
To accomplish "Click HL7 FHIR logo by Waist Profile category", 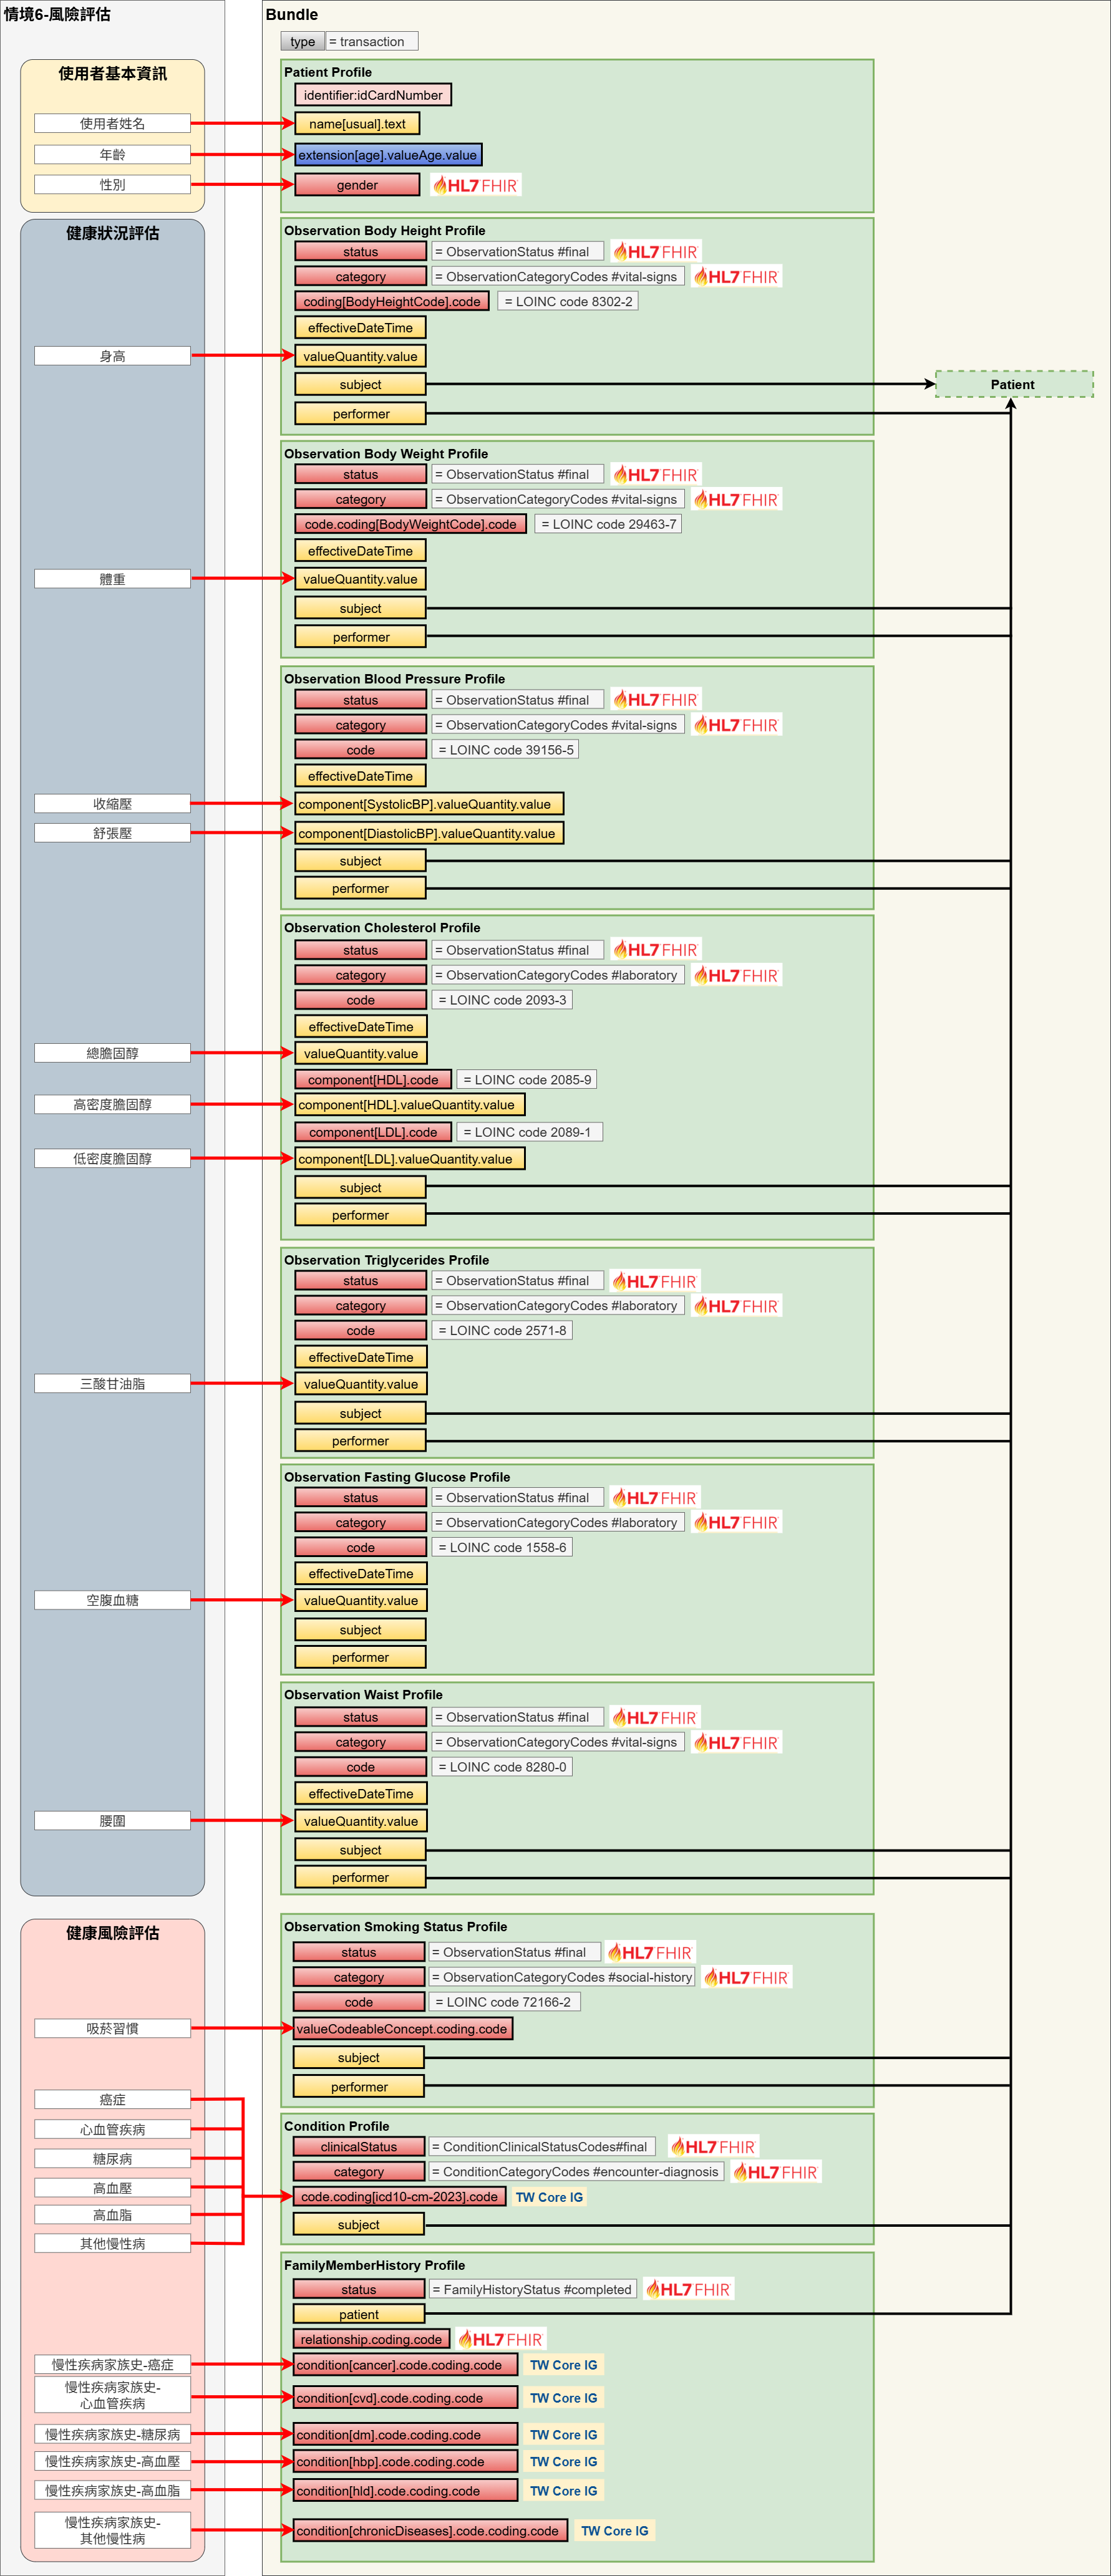I will [736, 1742].
